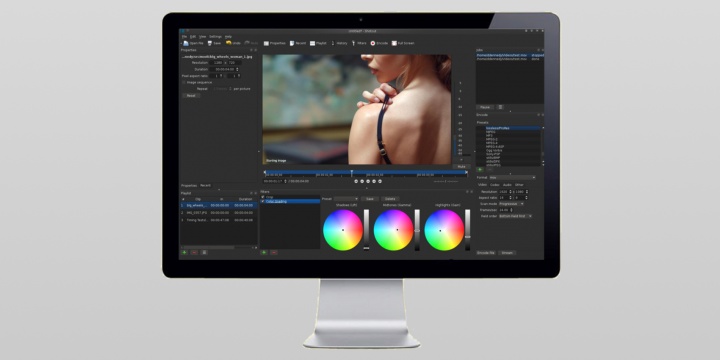Viewport: 720px width, 360px height.
Task: Toggle the Color Grading filter checkbox
Action: [x=263, y=201]
